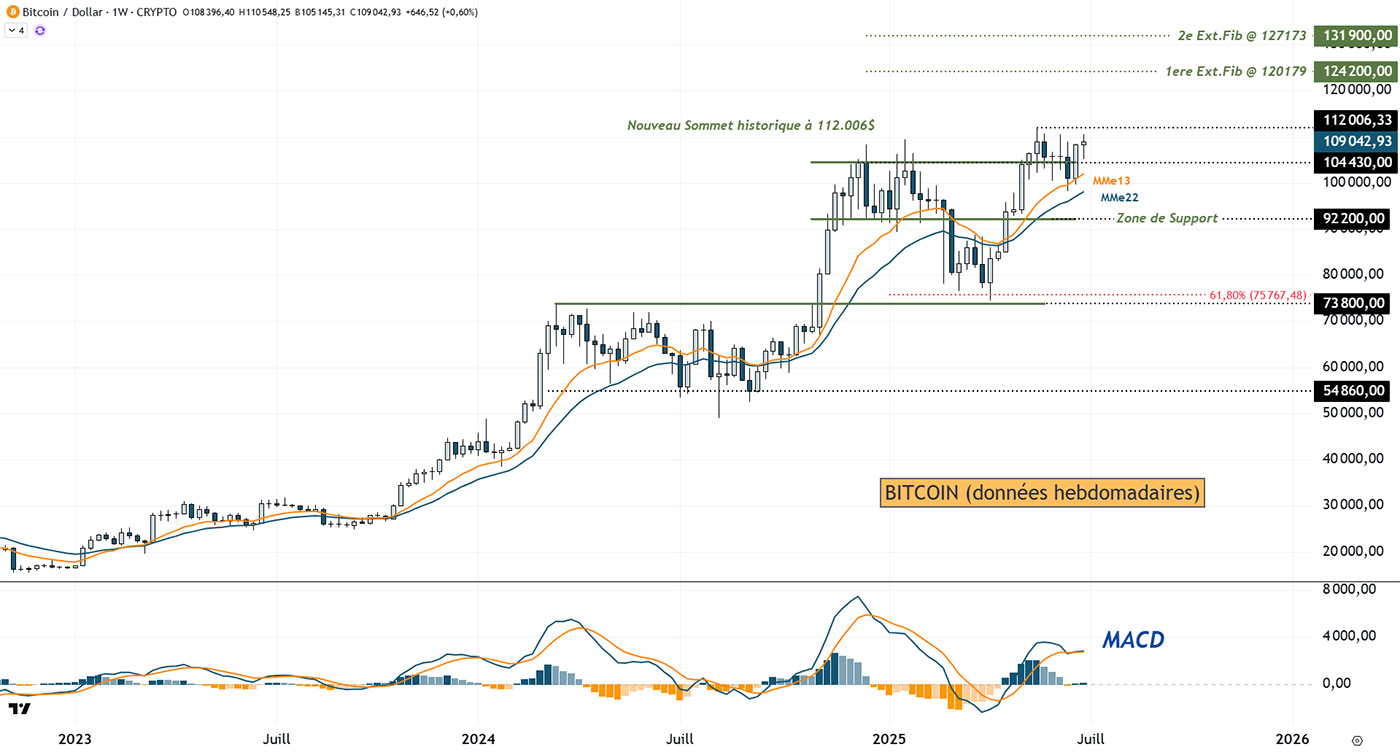Open the TradingView logo link
Screen dimensions: 1400x755
tap(18, 709)
